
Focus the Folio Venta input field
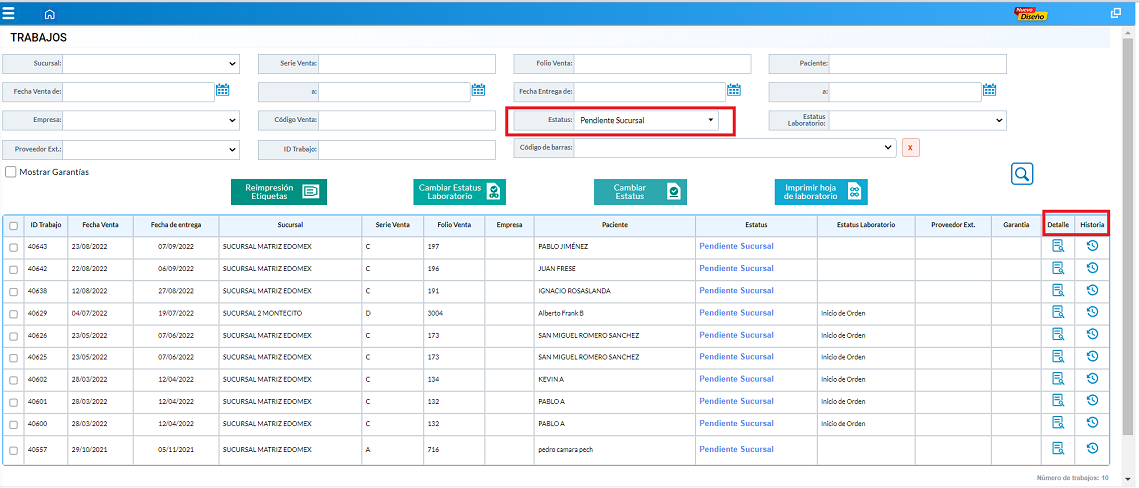pyautogui.click(x=662, y=63)
